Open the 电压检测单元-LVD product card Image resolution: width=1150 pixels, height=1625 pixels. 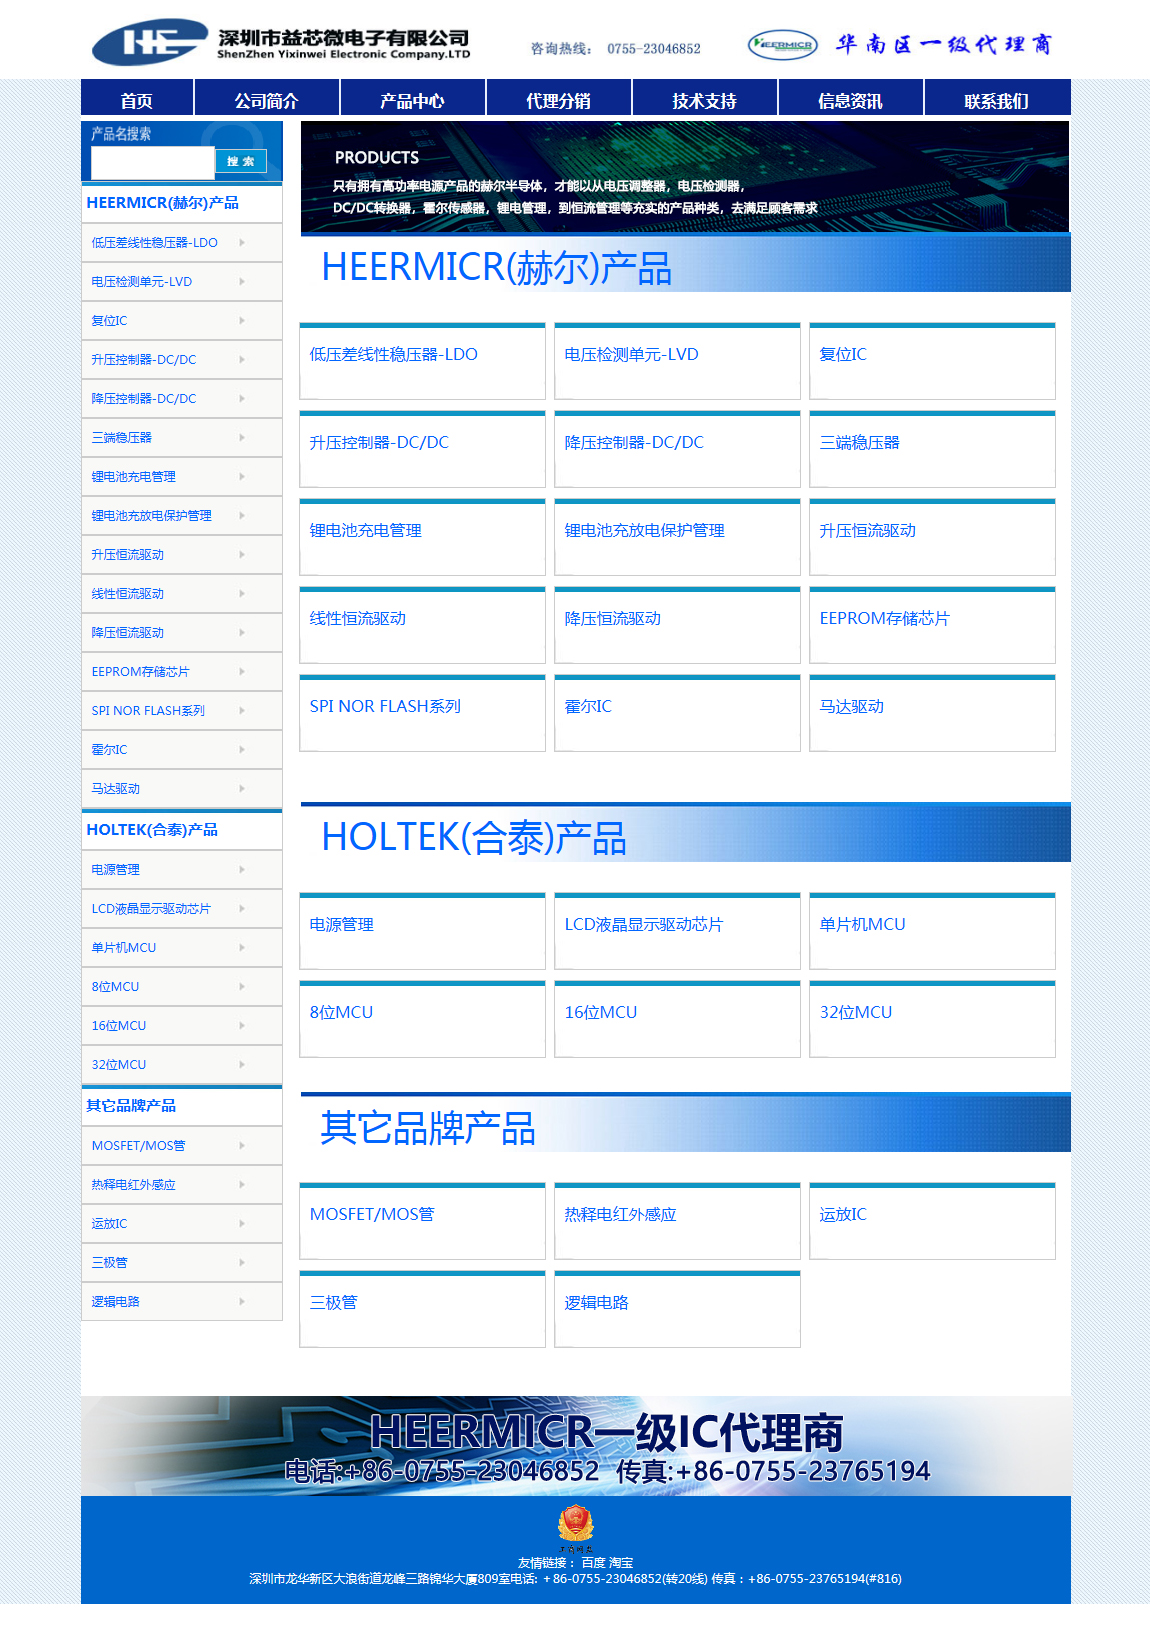(x=677, y=361)
